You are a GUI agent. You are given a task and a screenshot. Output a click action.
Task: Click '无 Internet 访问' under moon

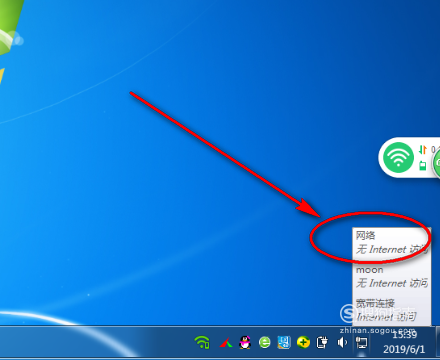coord(392,283)
